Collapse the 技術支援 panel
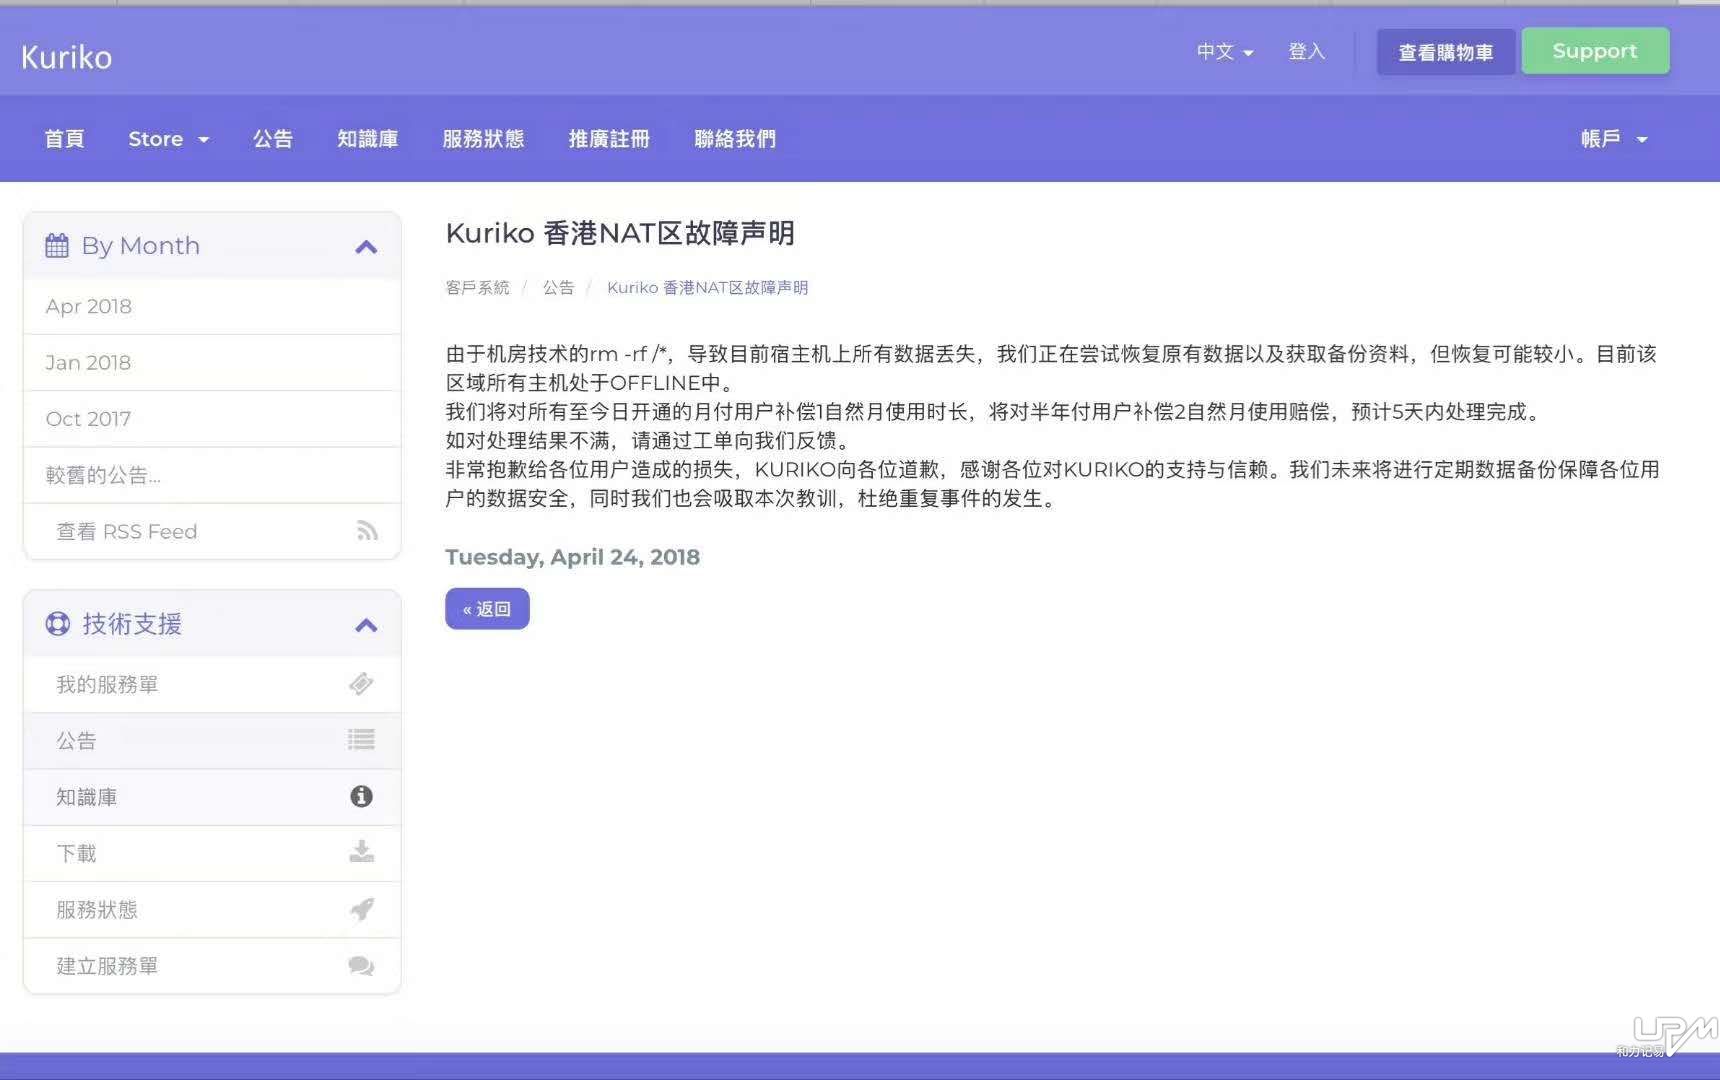 (x=366, y=625)
